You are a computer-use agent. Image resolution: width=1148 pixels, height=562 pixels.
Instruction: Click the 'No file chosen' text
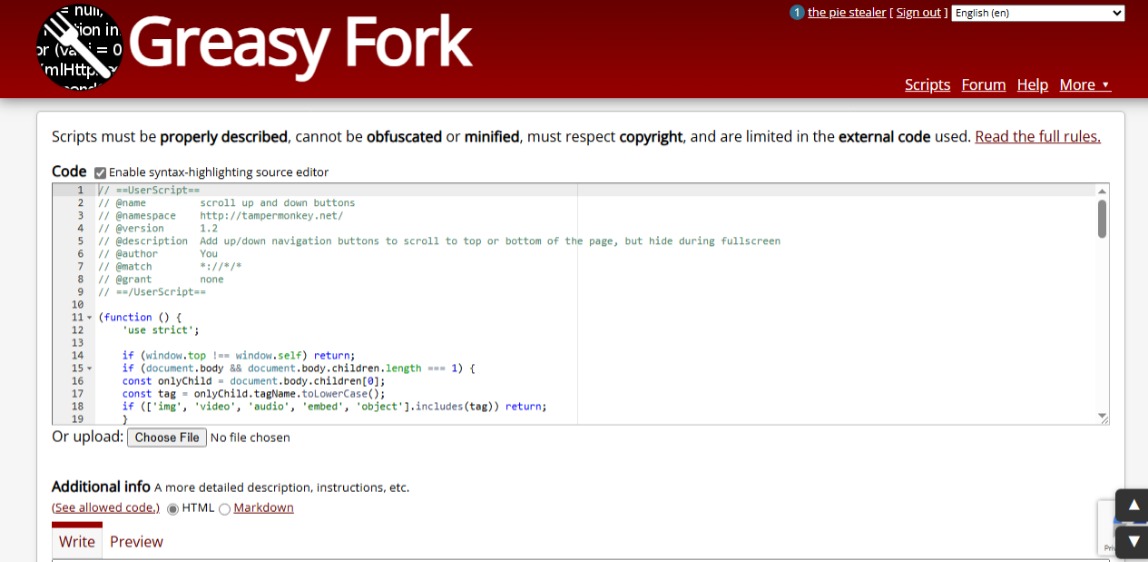(250, 438)
